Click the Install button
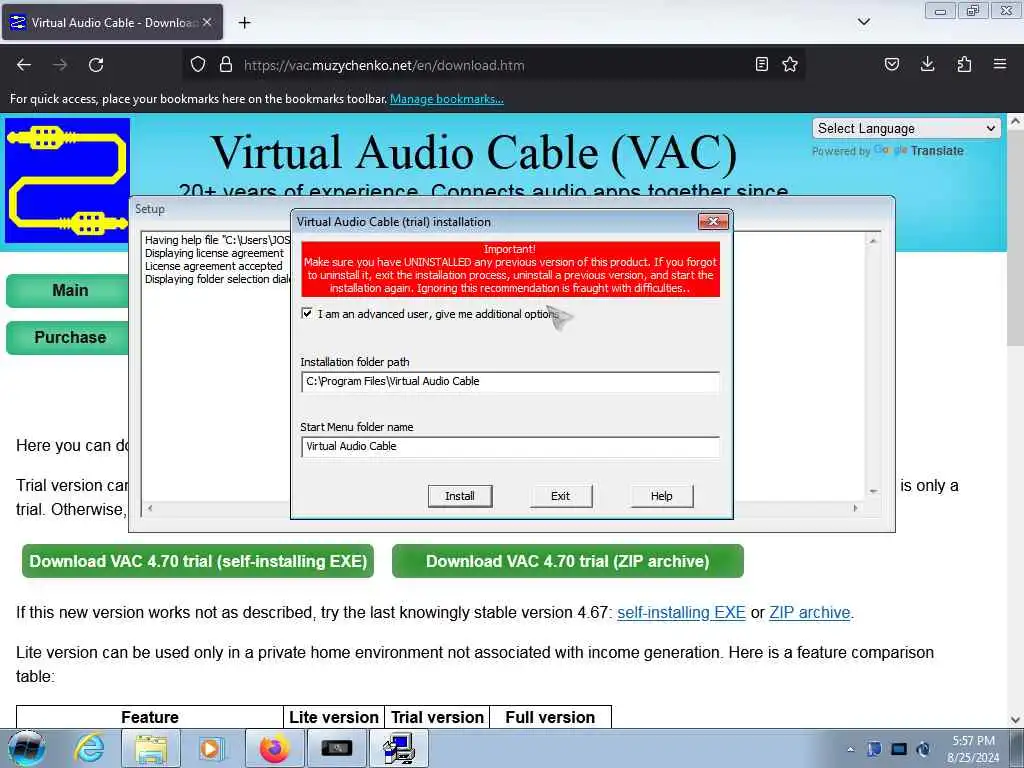Viewport: 1024px width, 768px height. (460, 496)
